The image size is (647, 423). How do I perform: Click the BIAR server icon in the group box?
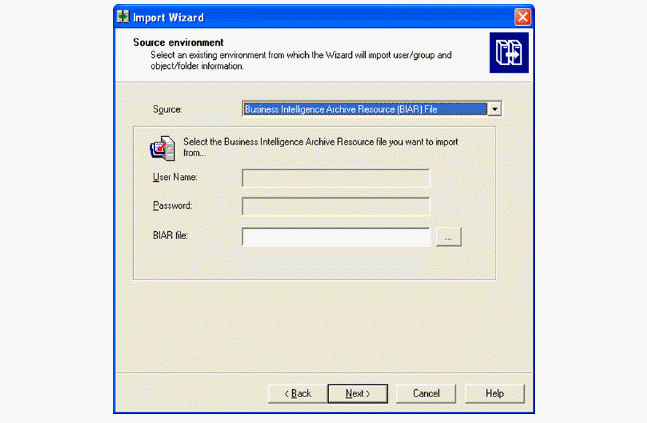[x=163, y=148]
